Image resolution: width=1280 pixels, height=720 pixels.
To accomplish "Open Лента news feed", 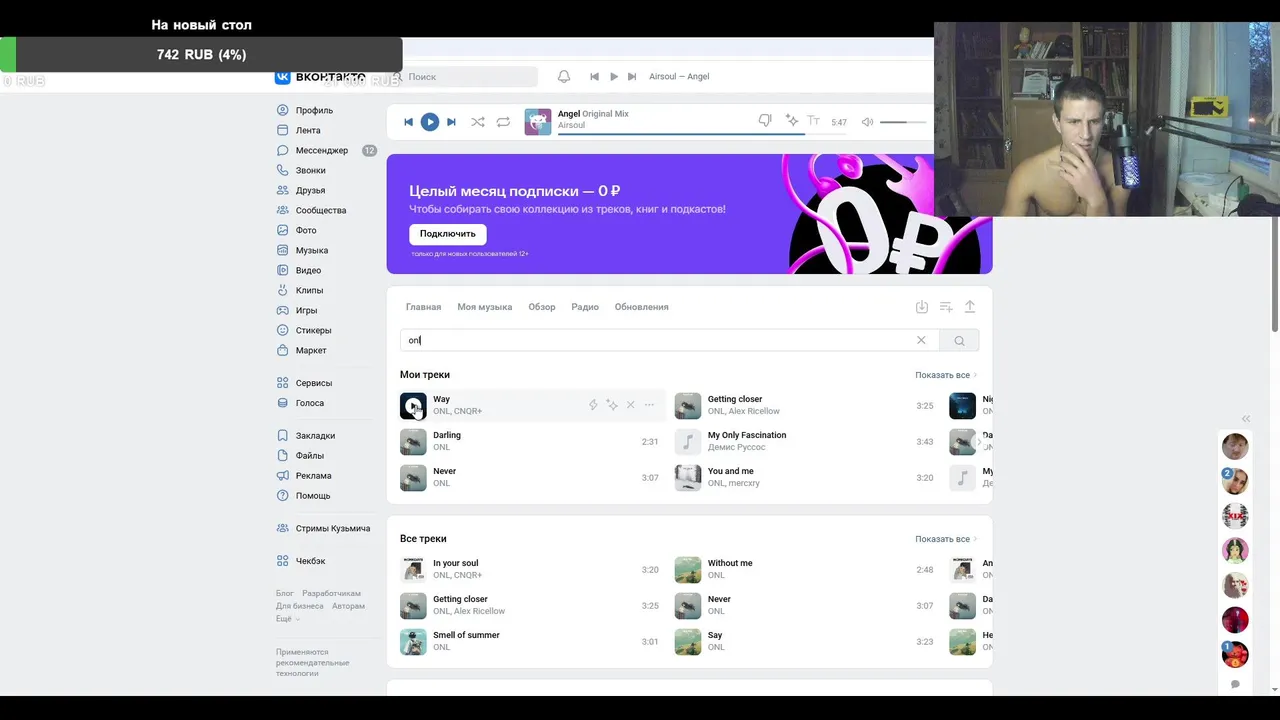I will click(308, 130).
